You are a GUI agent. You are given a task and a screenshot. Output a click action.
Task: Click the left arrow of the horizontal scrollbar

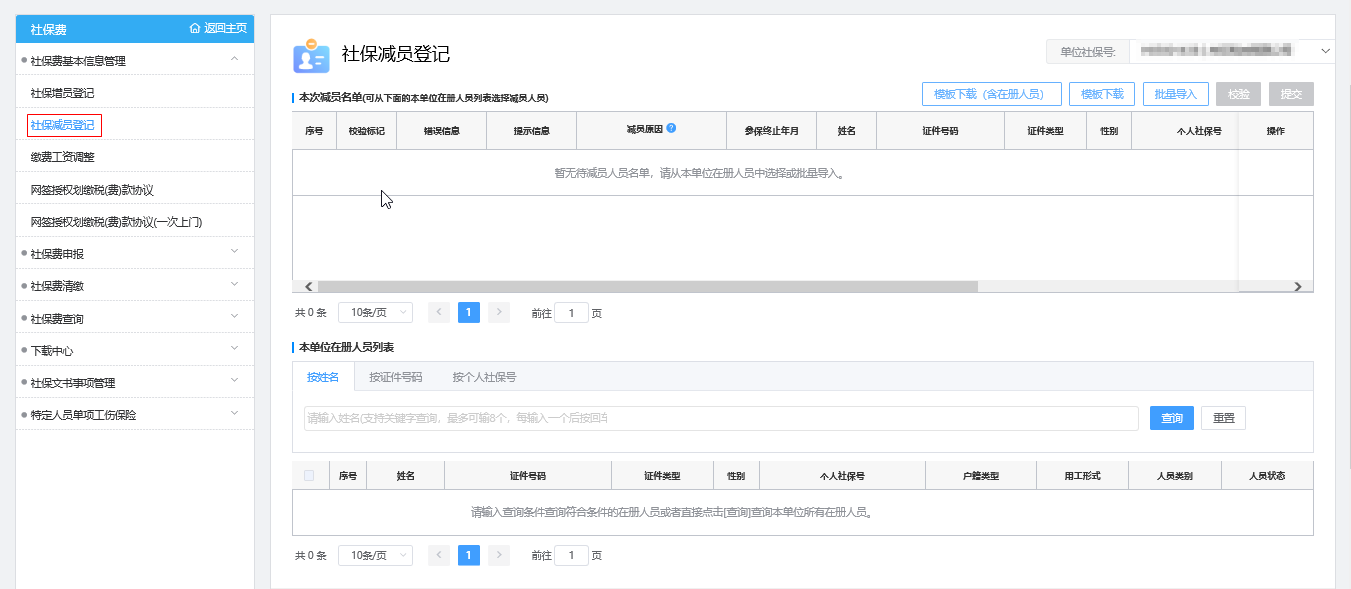(x=309, y=286)
